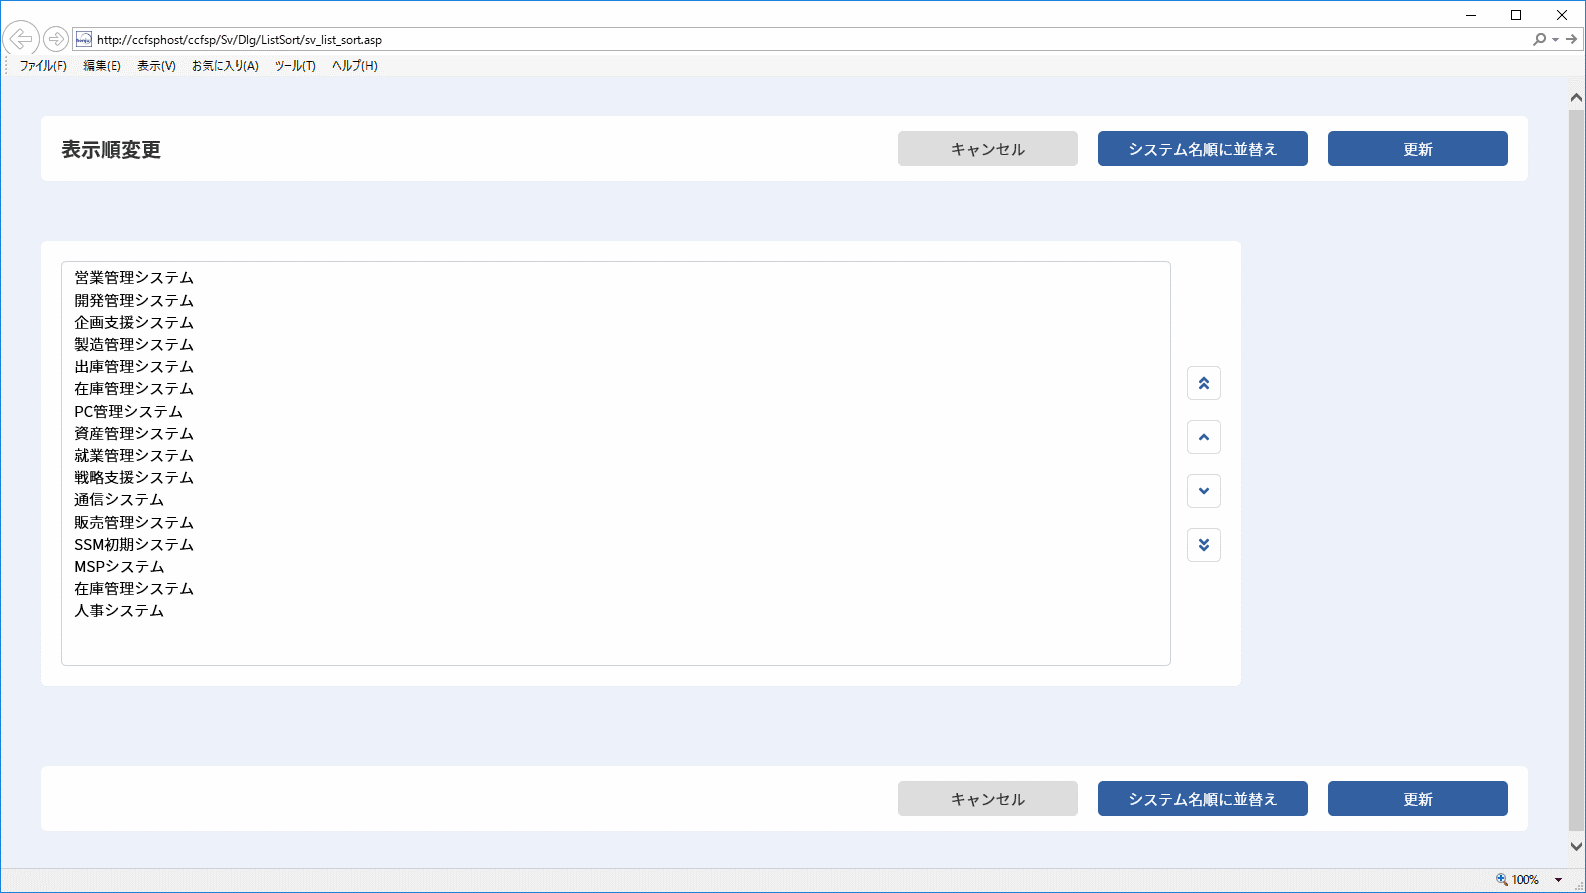
Task: Click the magnifier search icon in address bar
Action: [1539, 40]
